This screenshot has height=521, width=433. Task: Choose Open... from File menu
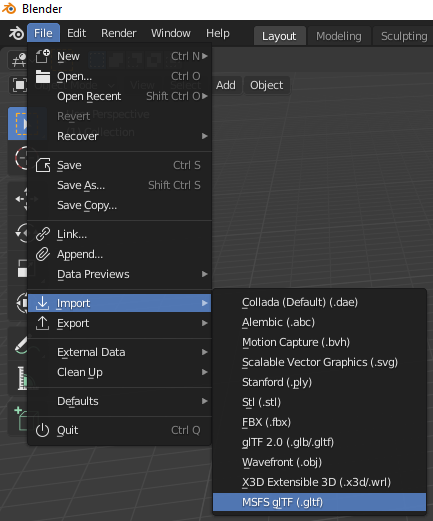click(120, 76)
